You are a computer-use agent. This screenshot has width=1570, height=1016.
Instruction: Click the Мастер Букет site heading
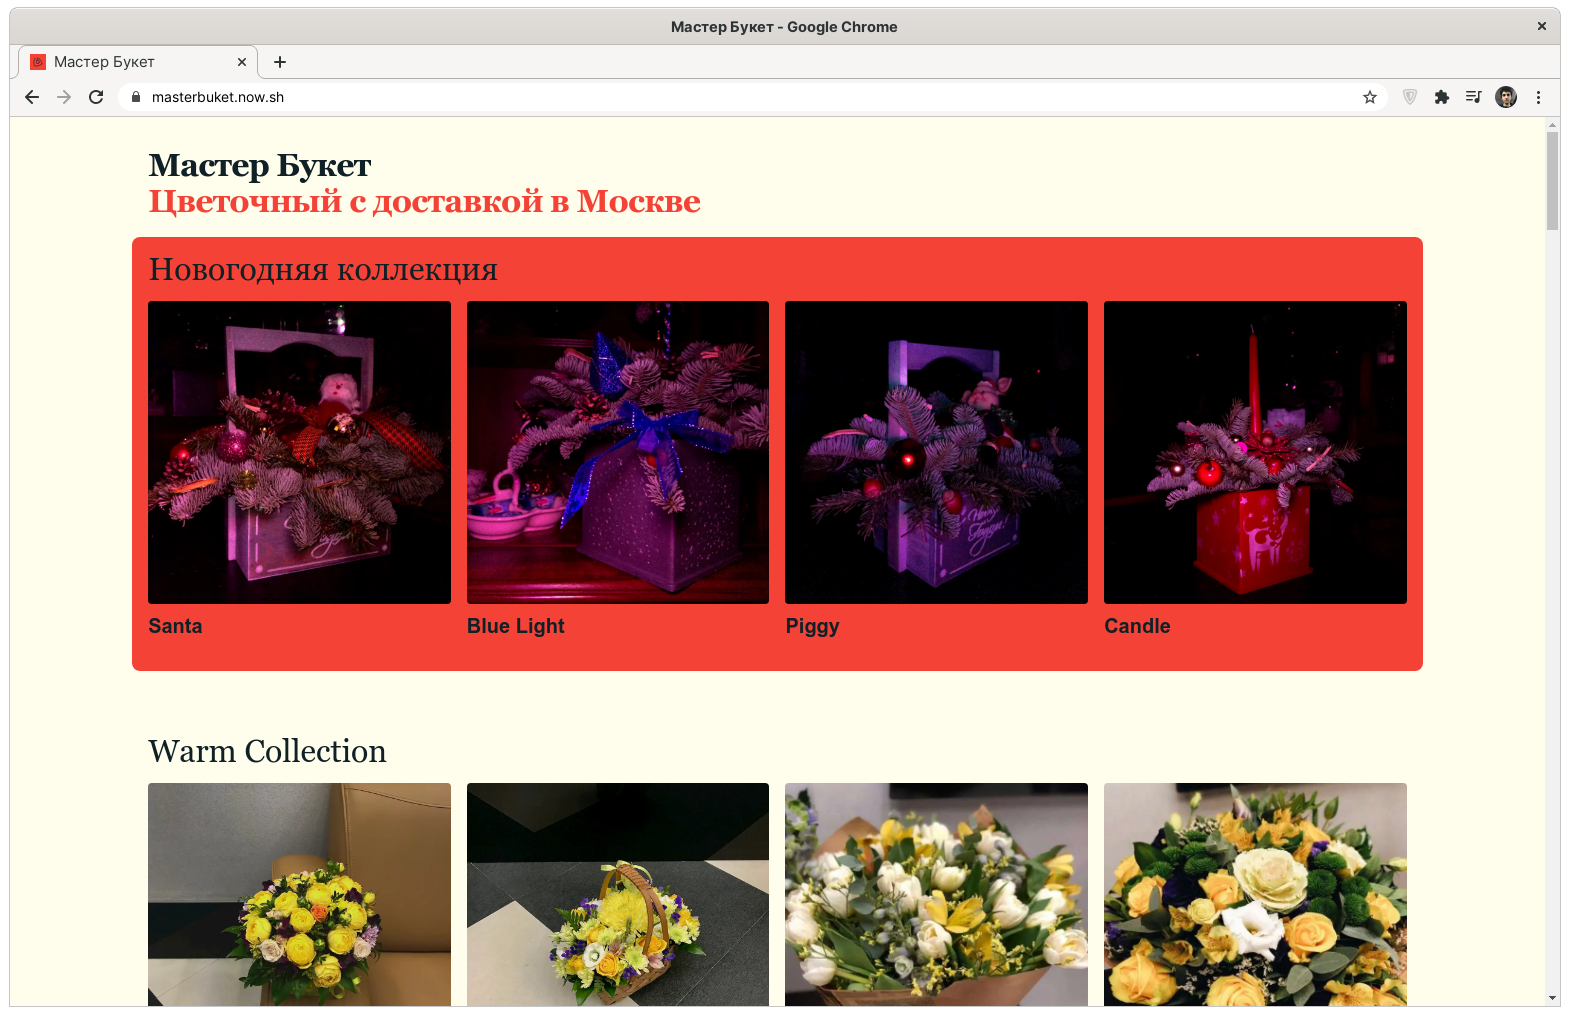click(x=260, y=165)
